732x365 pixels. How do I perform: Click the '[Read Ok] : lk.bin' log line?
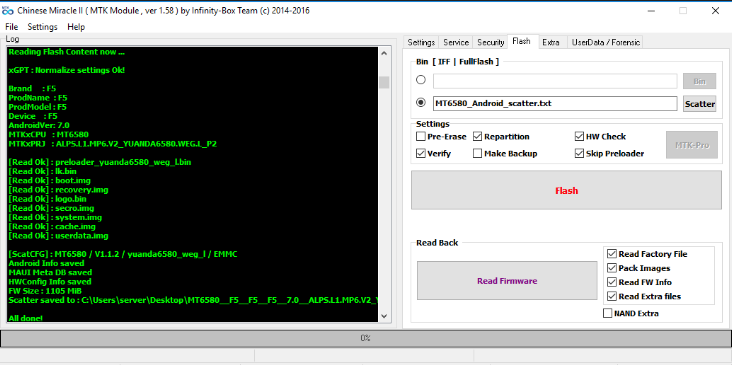tap(42, 171)
